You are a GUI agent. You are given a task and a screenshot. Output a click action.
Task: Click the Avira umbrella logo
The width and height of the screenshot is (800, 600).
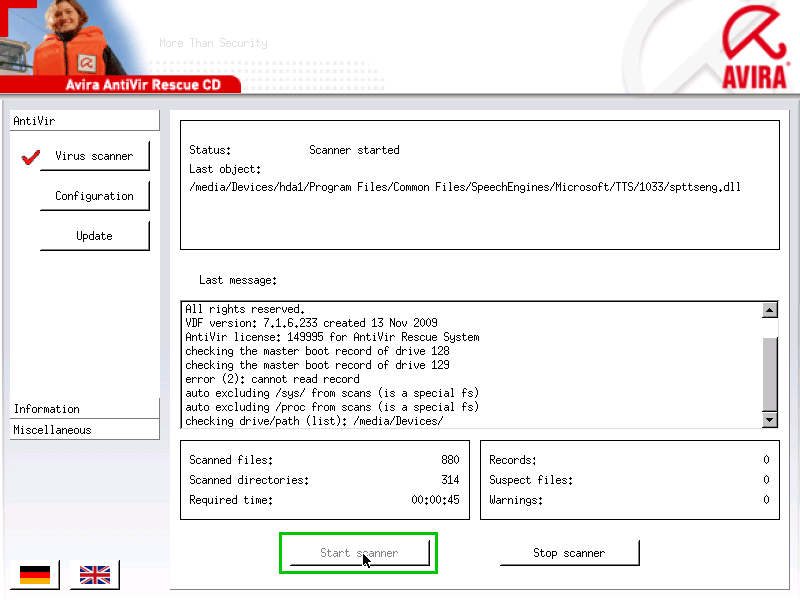pos(754,47)
